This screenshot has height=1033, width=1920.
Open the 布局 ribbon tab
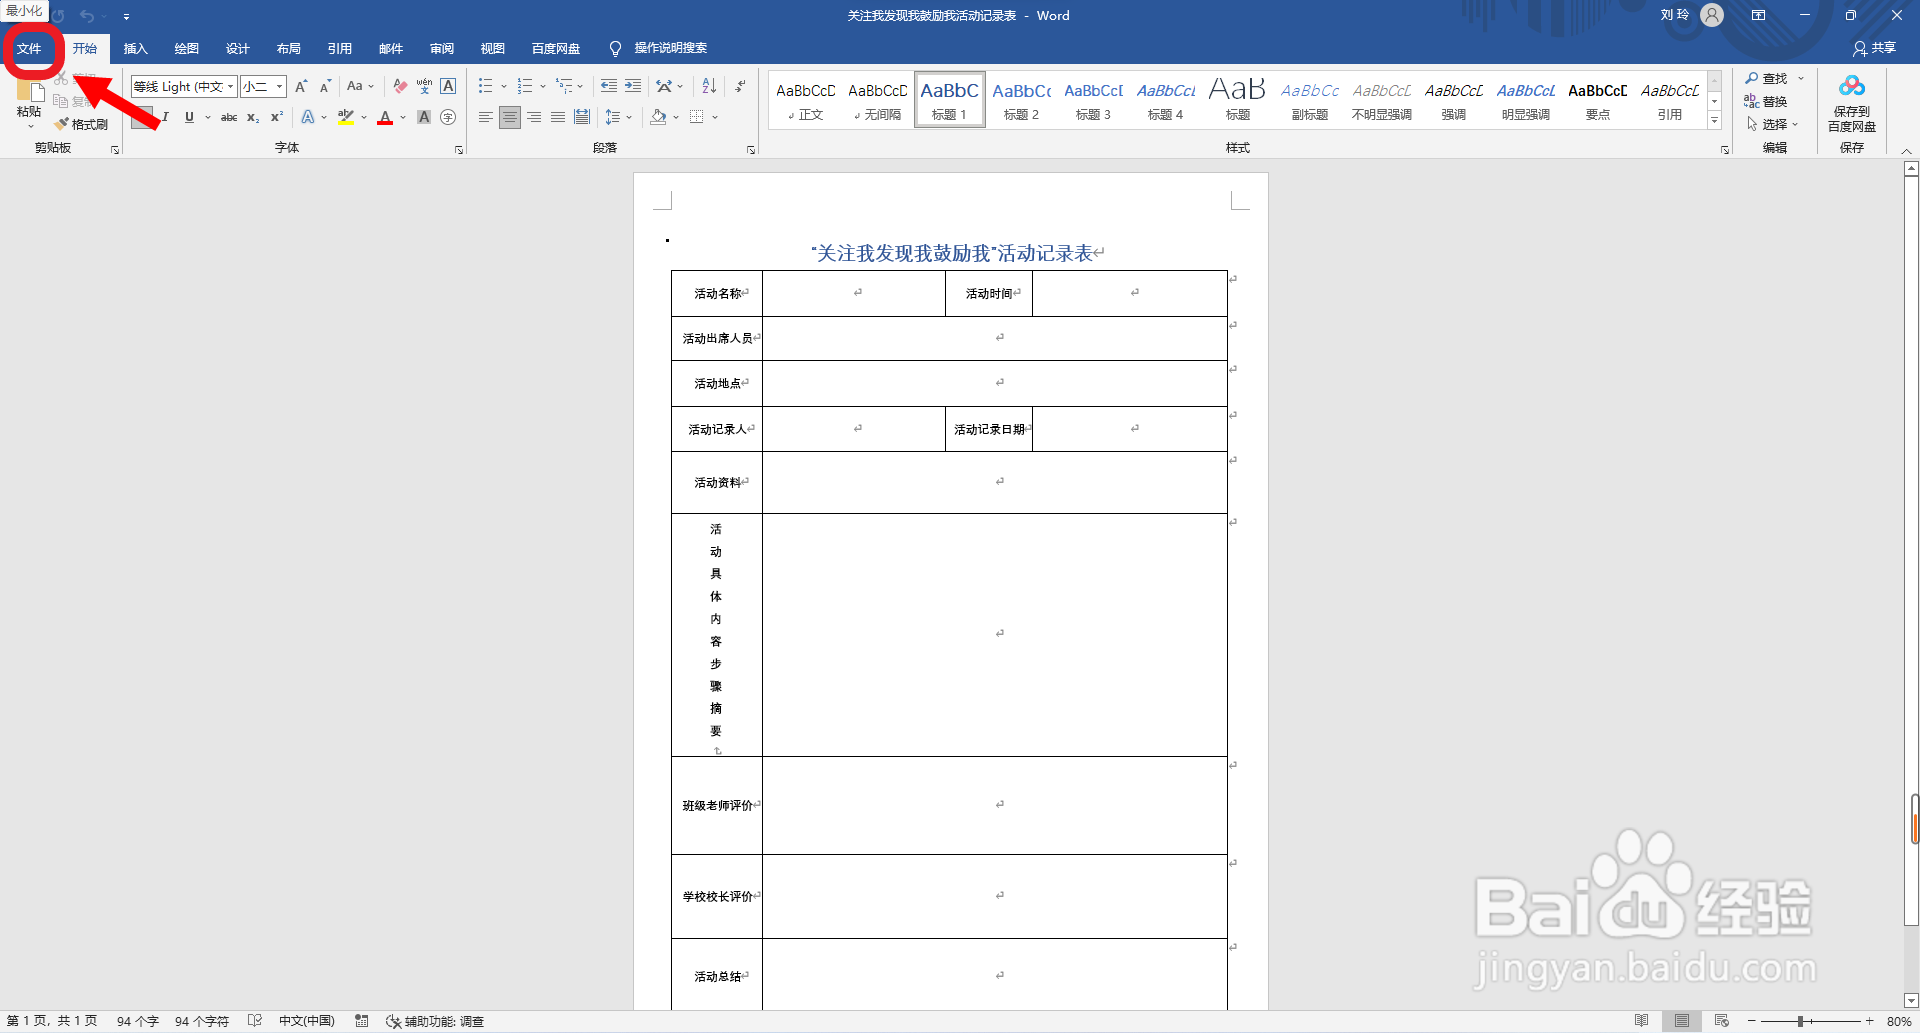(288, 48)
